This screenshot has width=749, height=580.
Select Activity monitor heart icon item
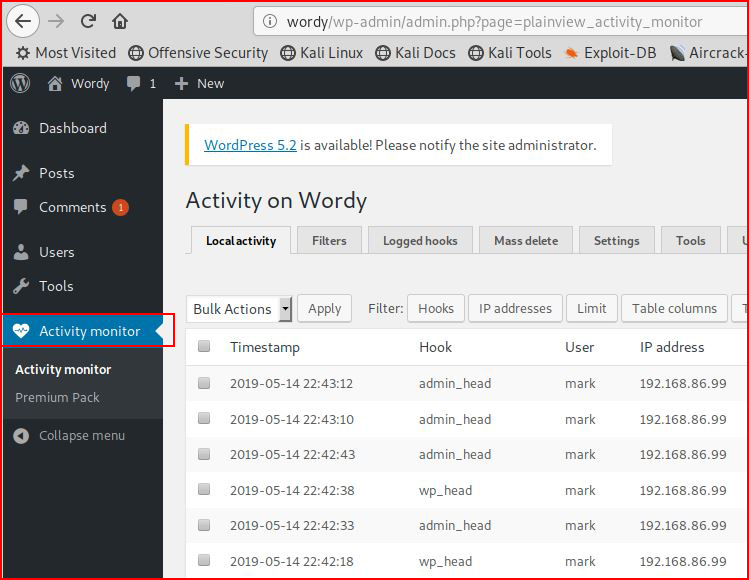click(x=82, y=331)
